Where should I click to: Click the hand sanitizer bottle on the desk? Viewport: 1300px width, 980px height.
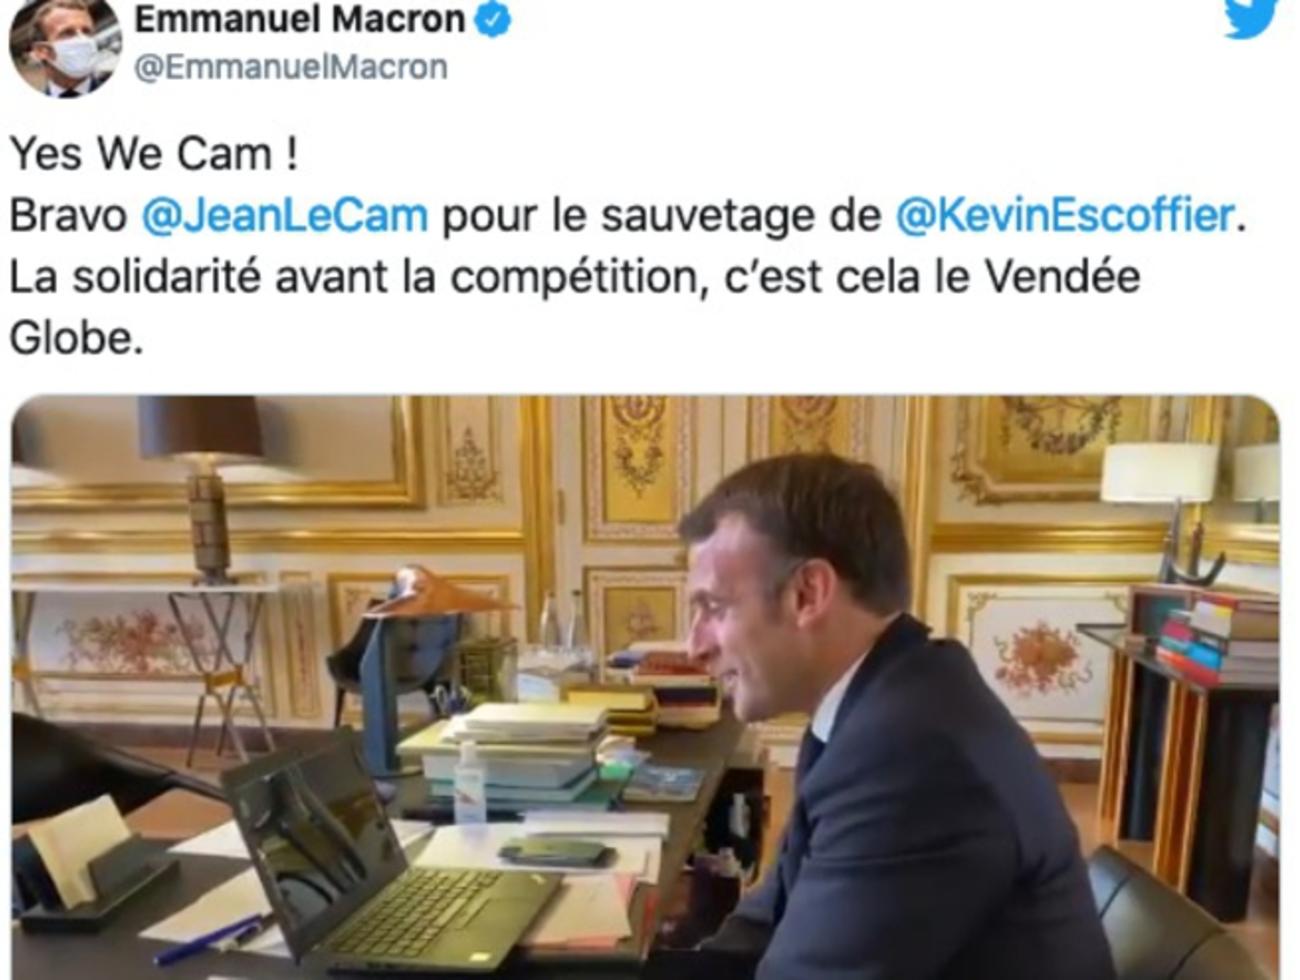point(469,782)
